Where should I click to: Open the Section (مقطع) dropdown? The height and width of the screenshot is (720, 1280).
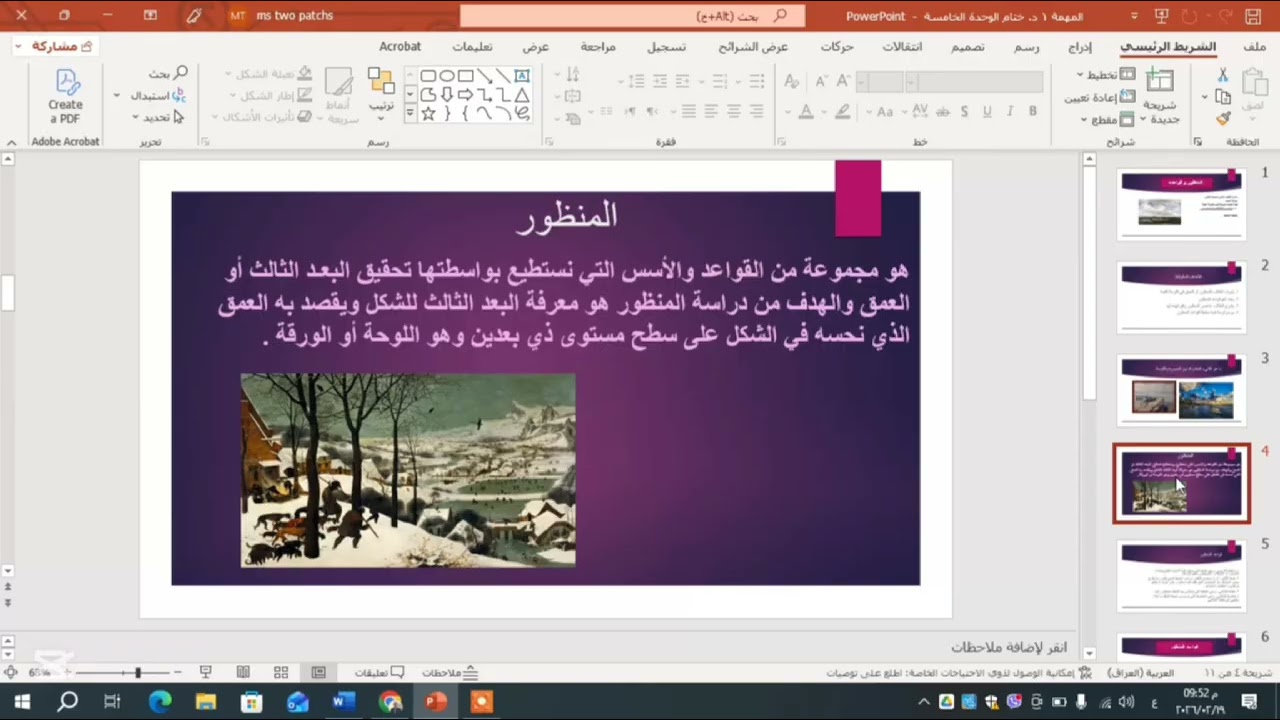(x=1107, y=119)
